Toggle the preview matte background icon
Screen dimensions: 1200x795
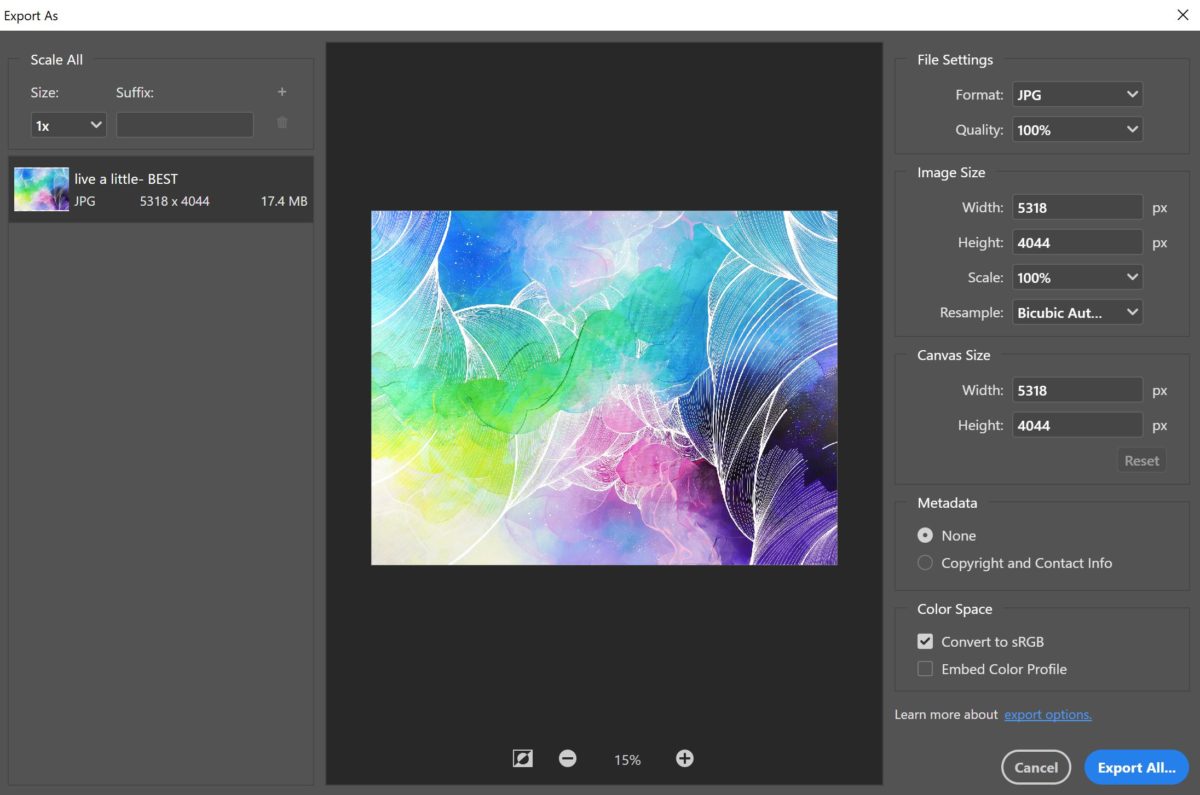[x=521, y=758]
